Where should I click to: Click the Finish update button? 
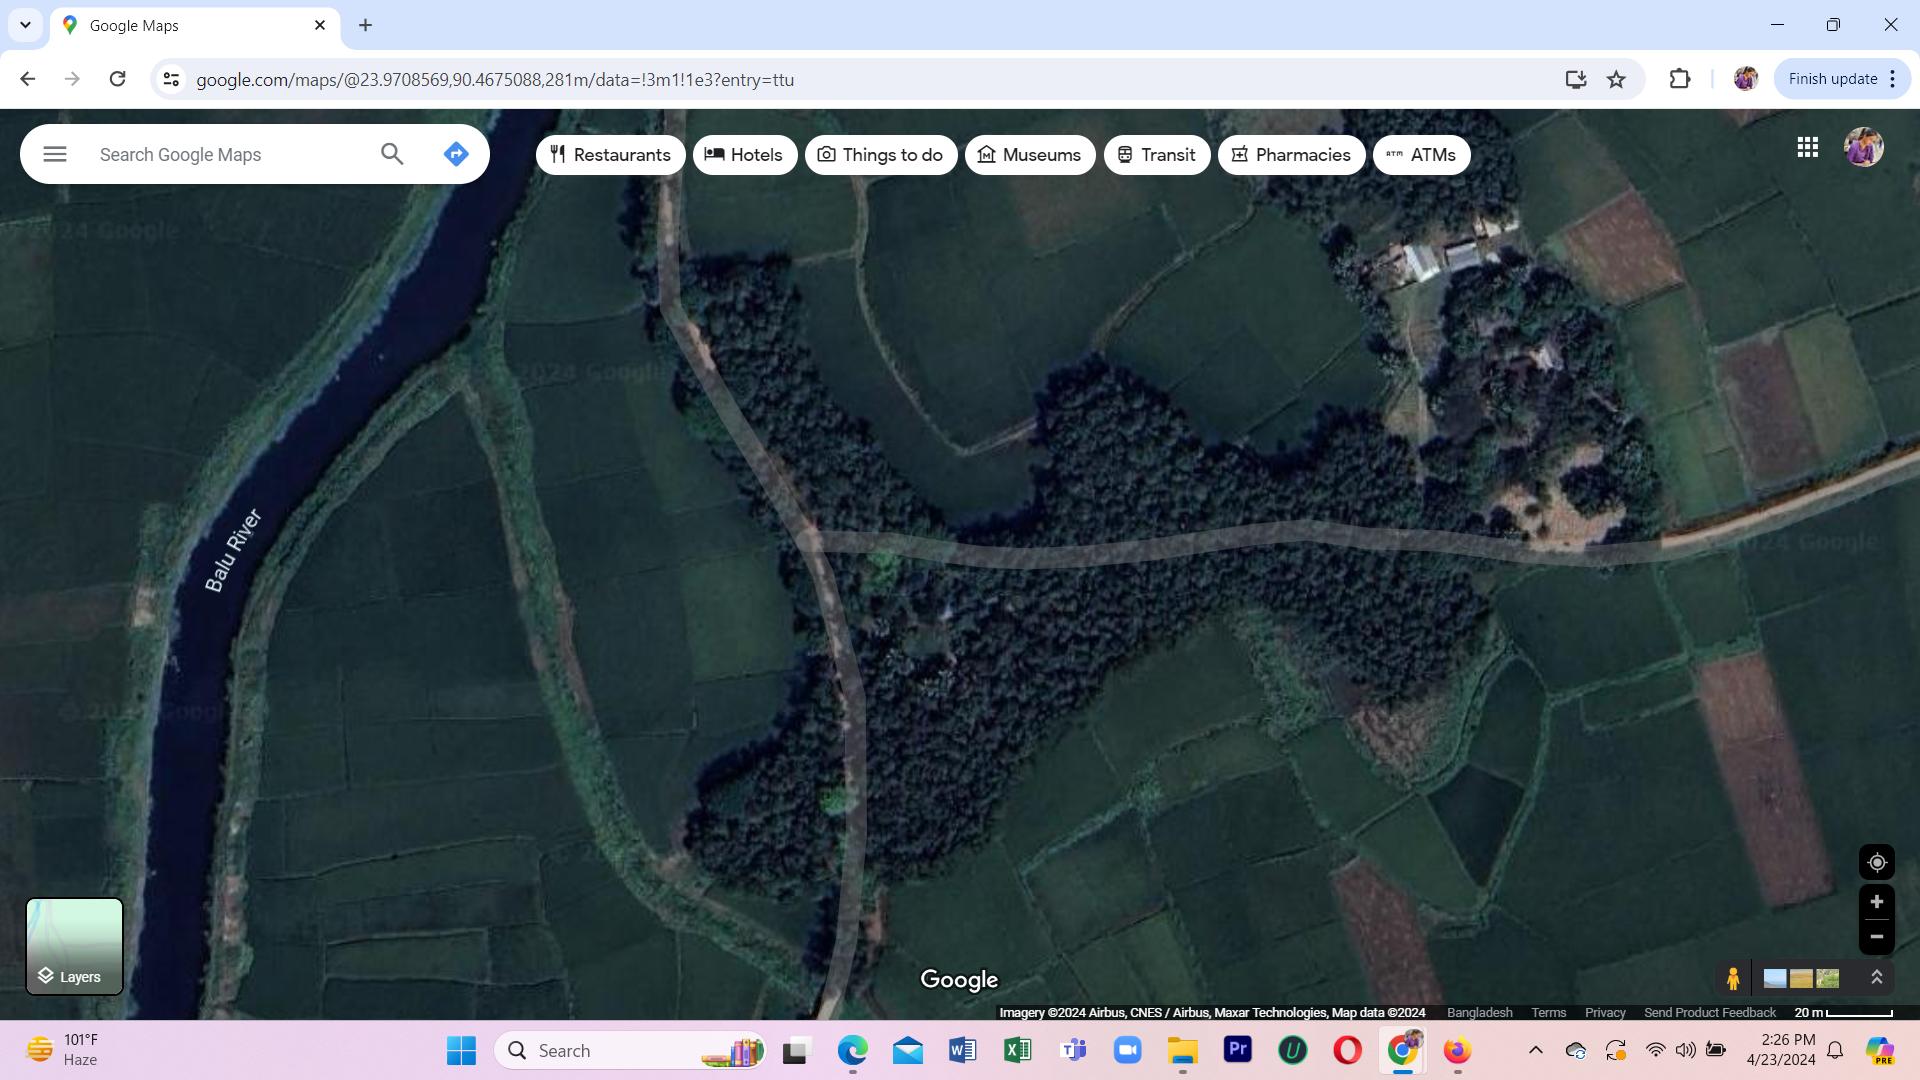coord(1833,79)
